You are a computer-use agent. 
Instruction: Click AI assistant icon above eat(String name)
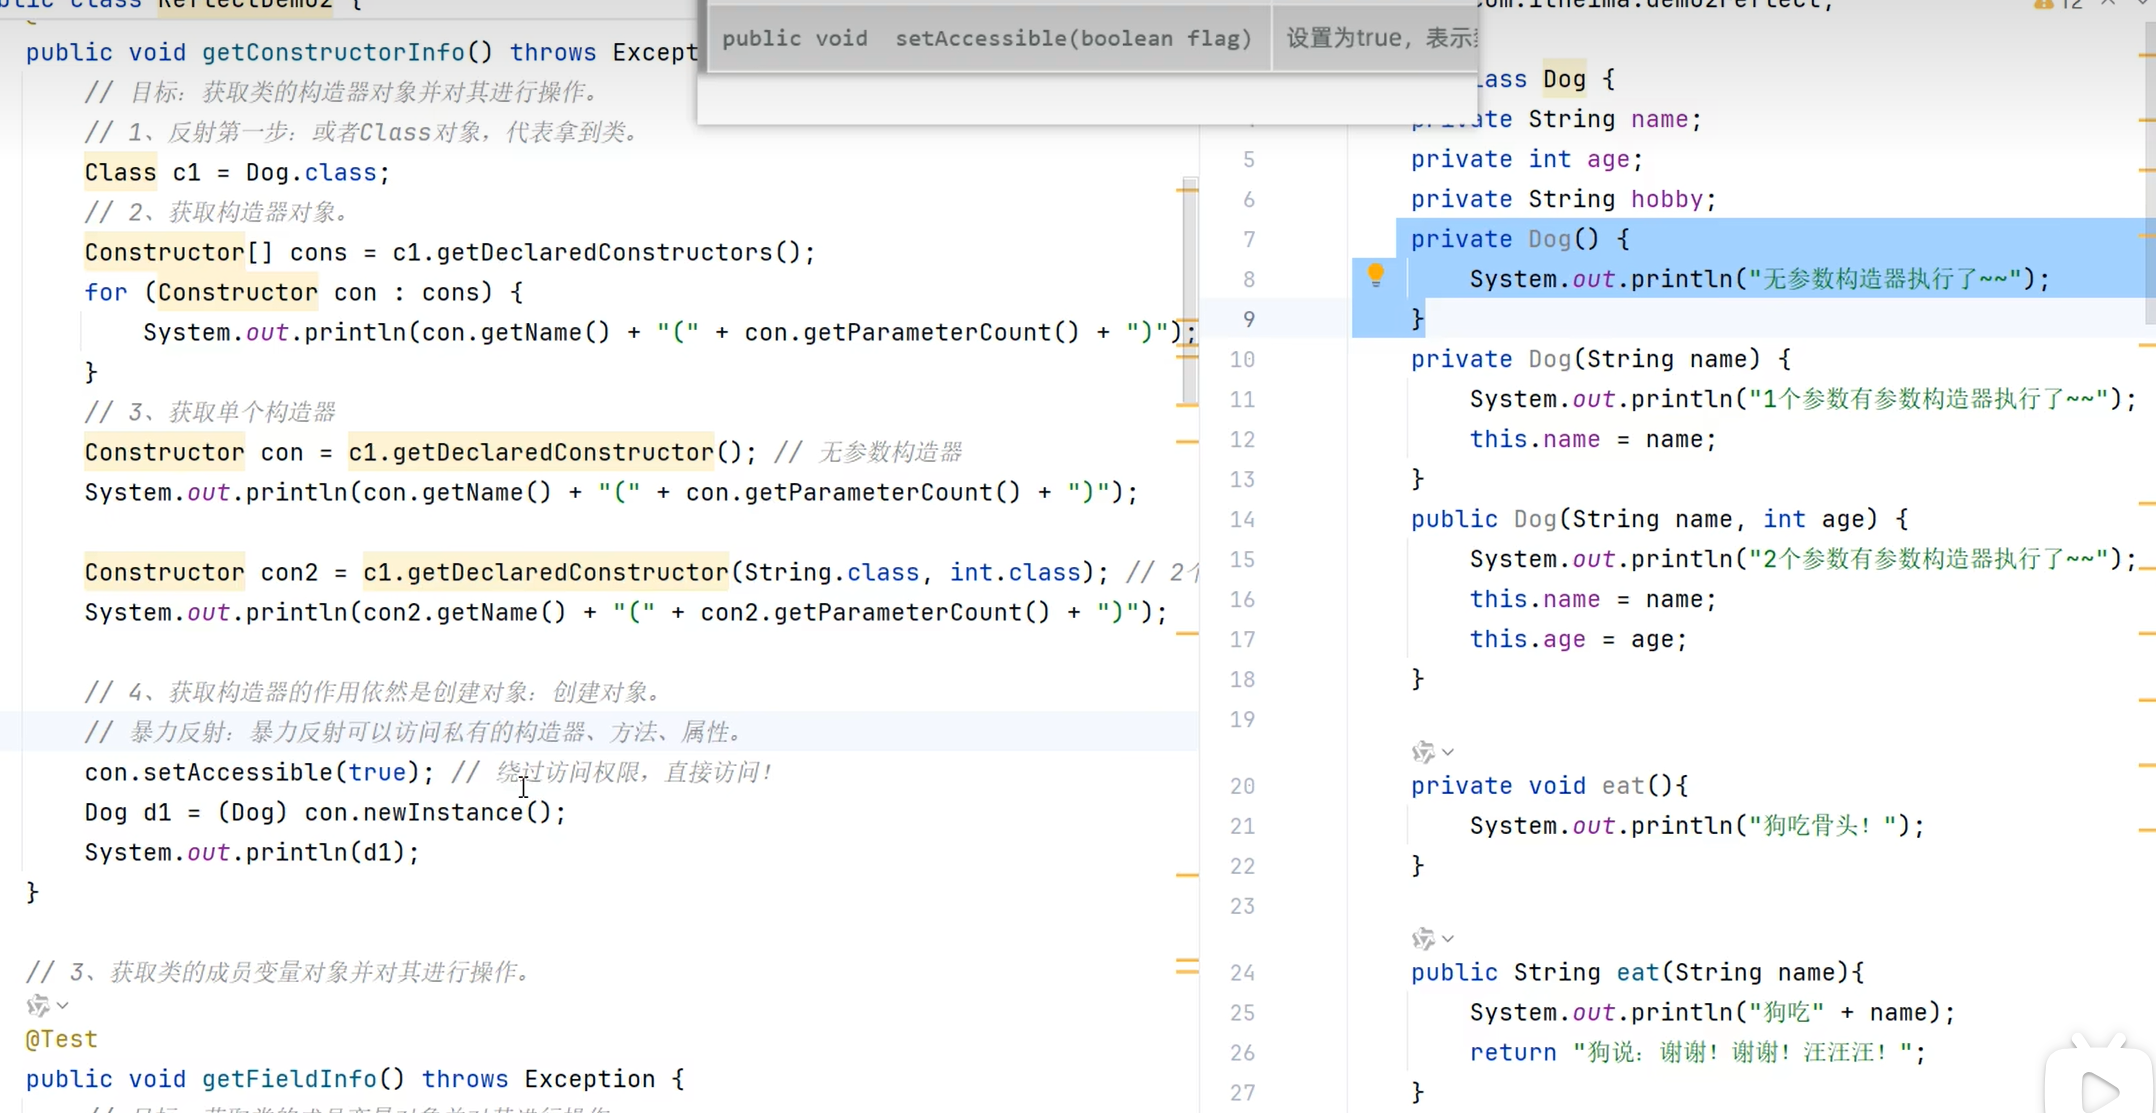click(x=1423, y=939)
